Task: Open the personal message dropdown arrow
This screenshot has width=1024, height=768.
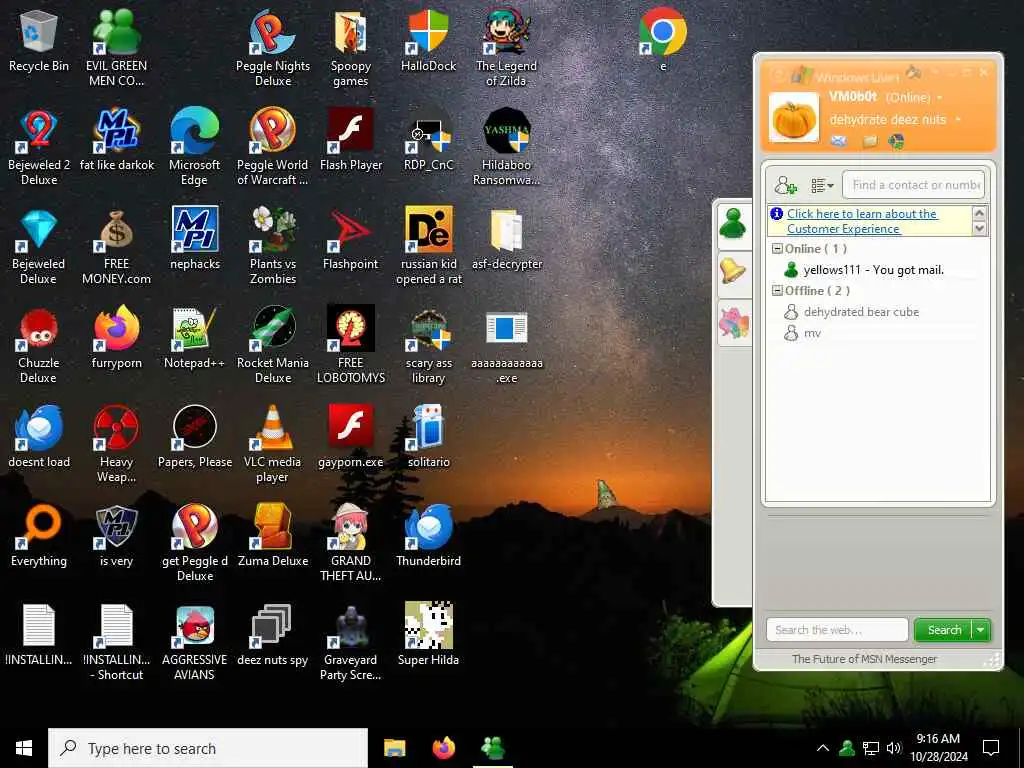Action: [958, 120]
